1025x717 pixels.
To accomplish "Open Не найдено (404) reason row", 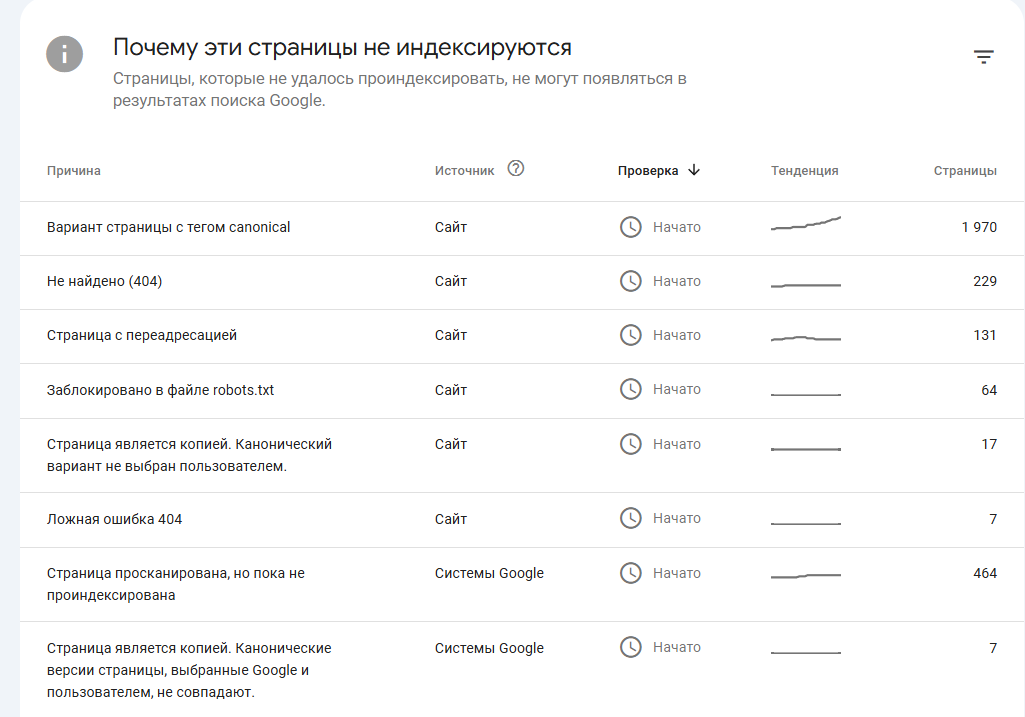I will point(522,282).
